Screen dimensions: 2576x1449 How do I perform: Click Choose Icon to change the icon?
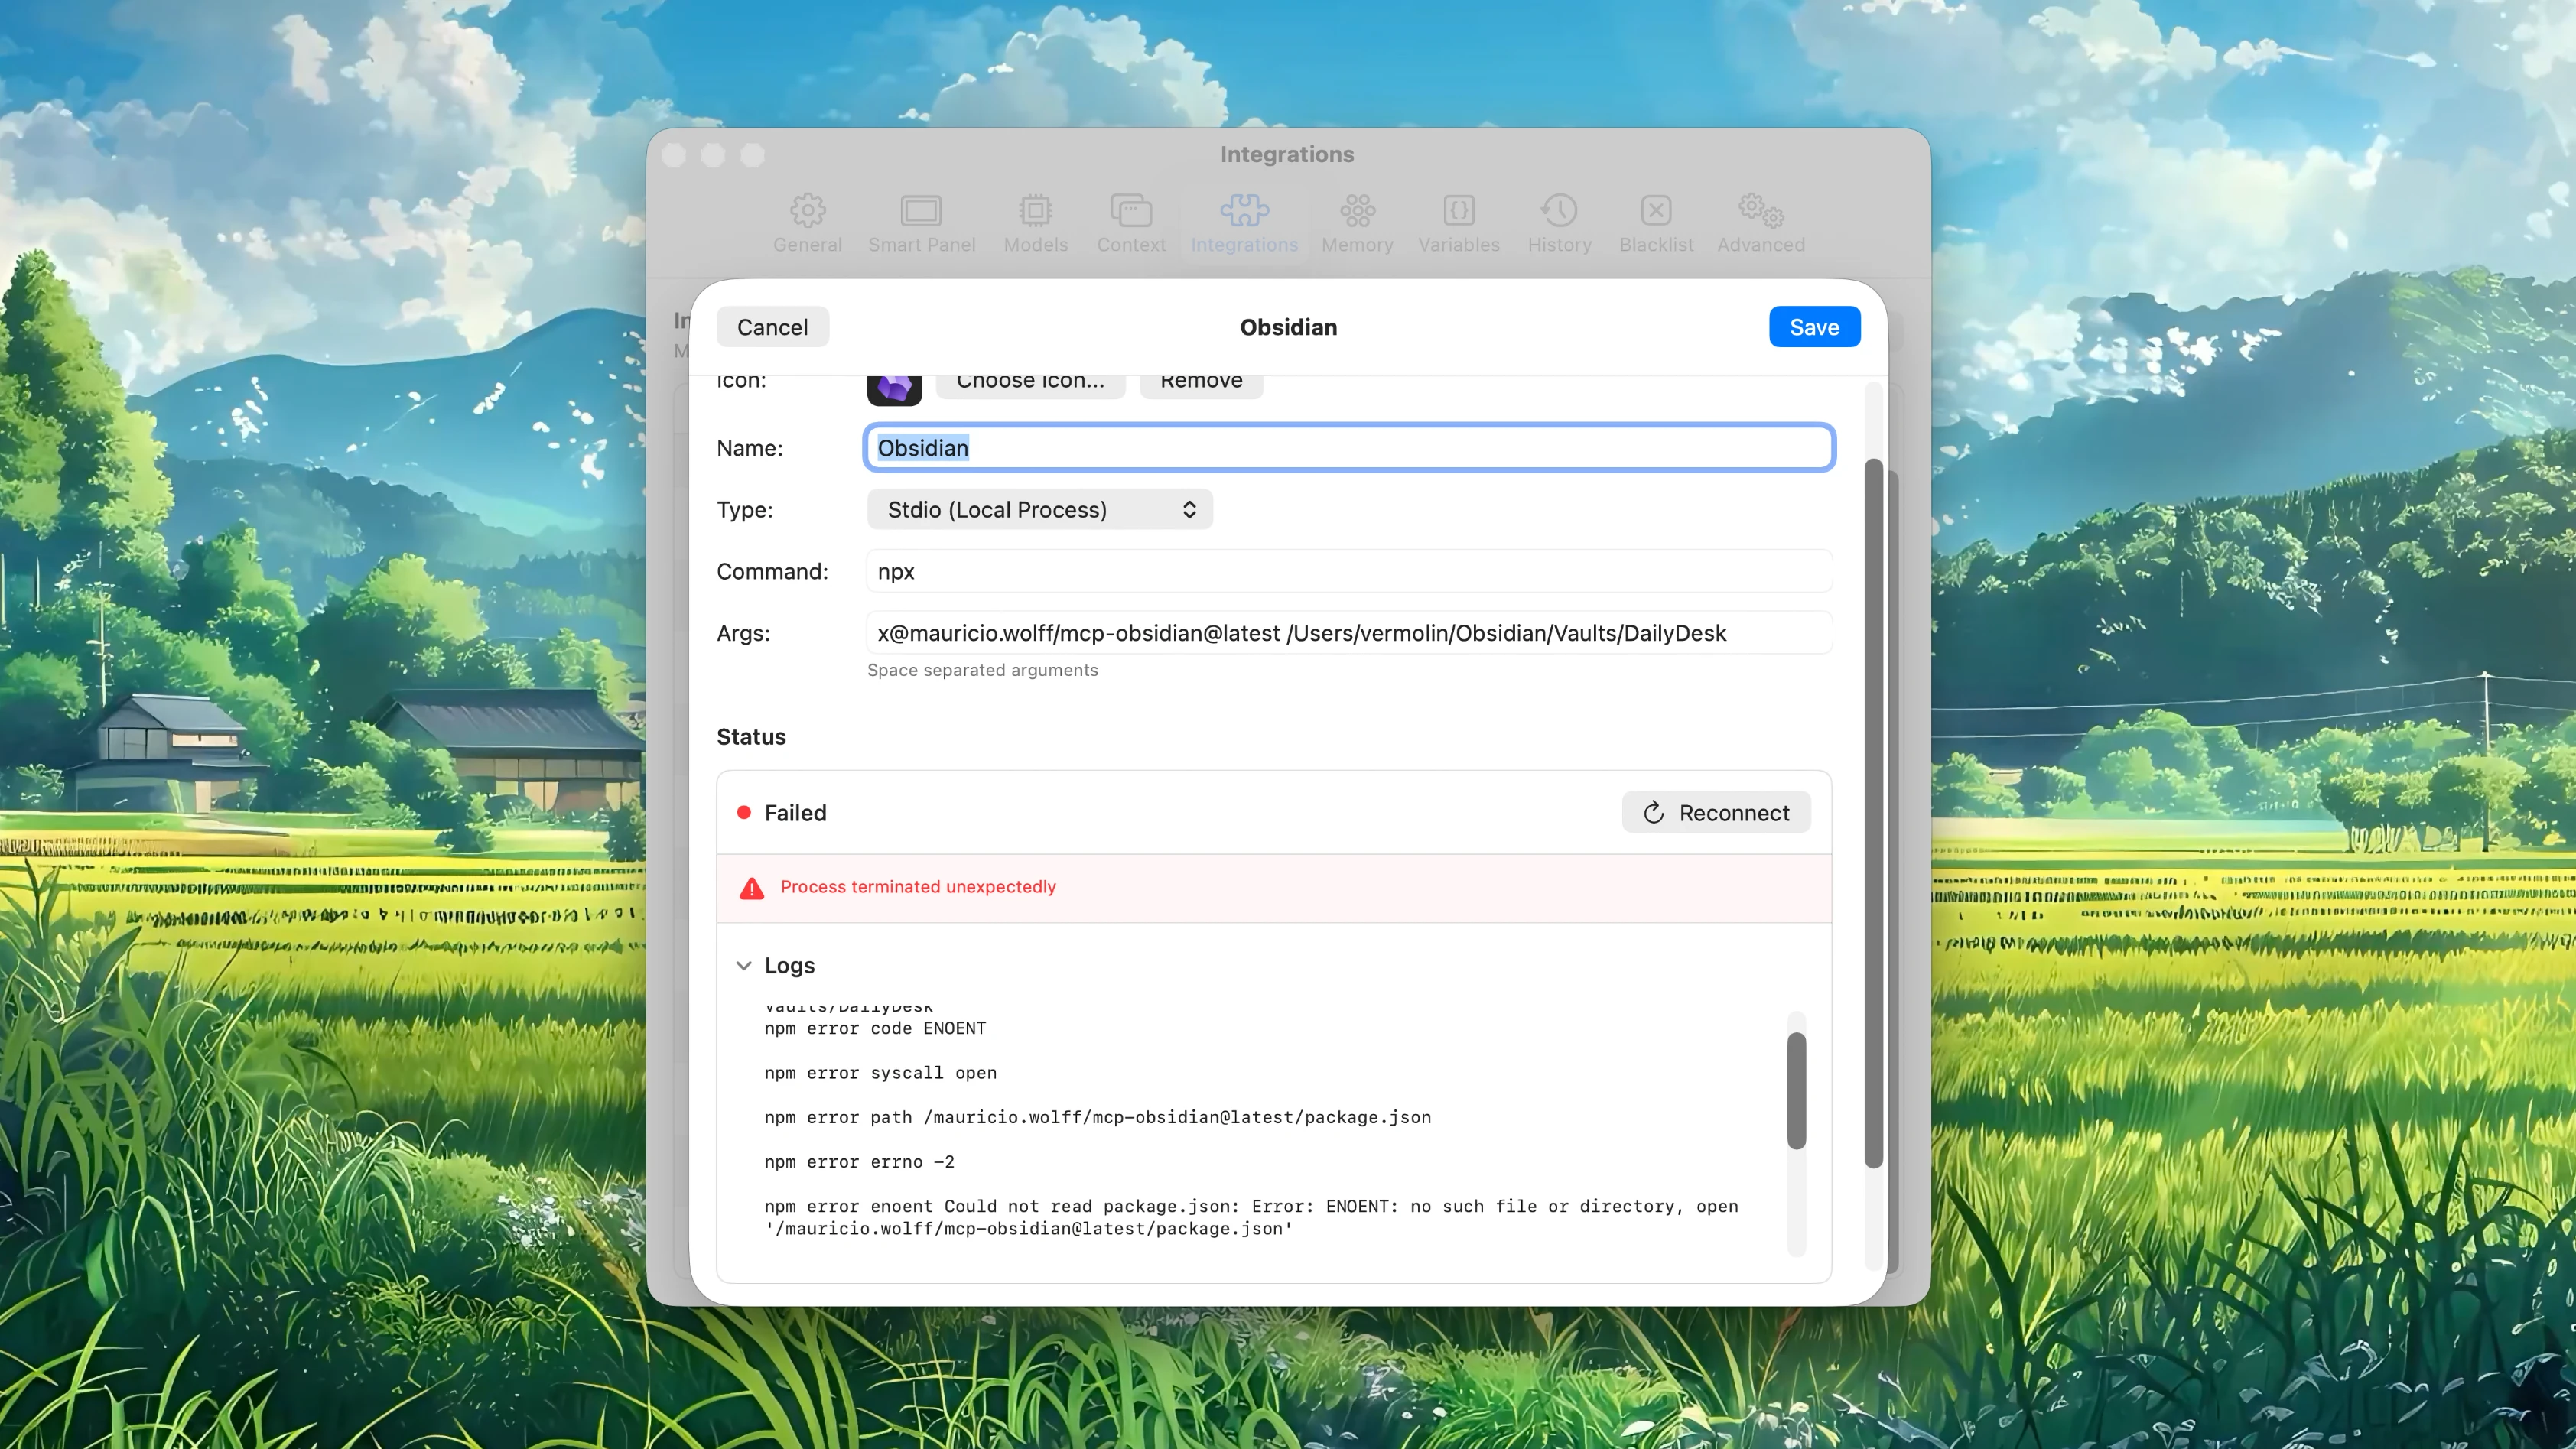tap(1030, 380)
